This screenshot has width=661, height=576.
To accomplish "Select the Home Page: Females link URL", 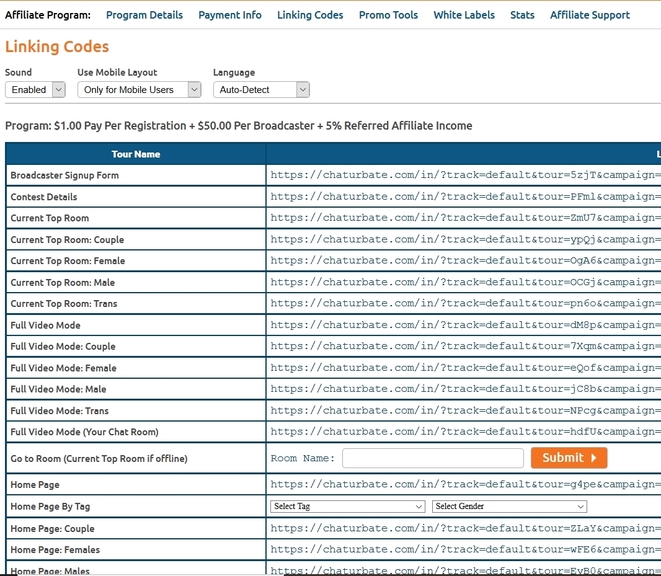I will [x=465, y=549].
